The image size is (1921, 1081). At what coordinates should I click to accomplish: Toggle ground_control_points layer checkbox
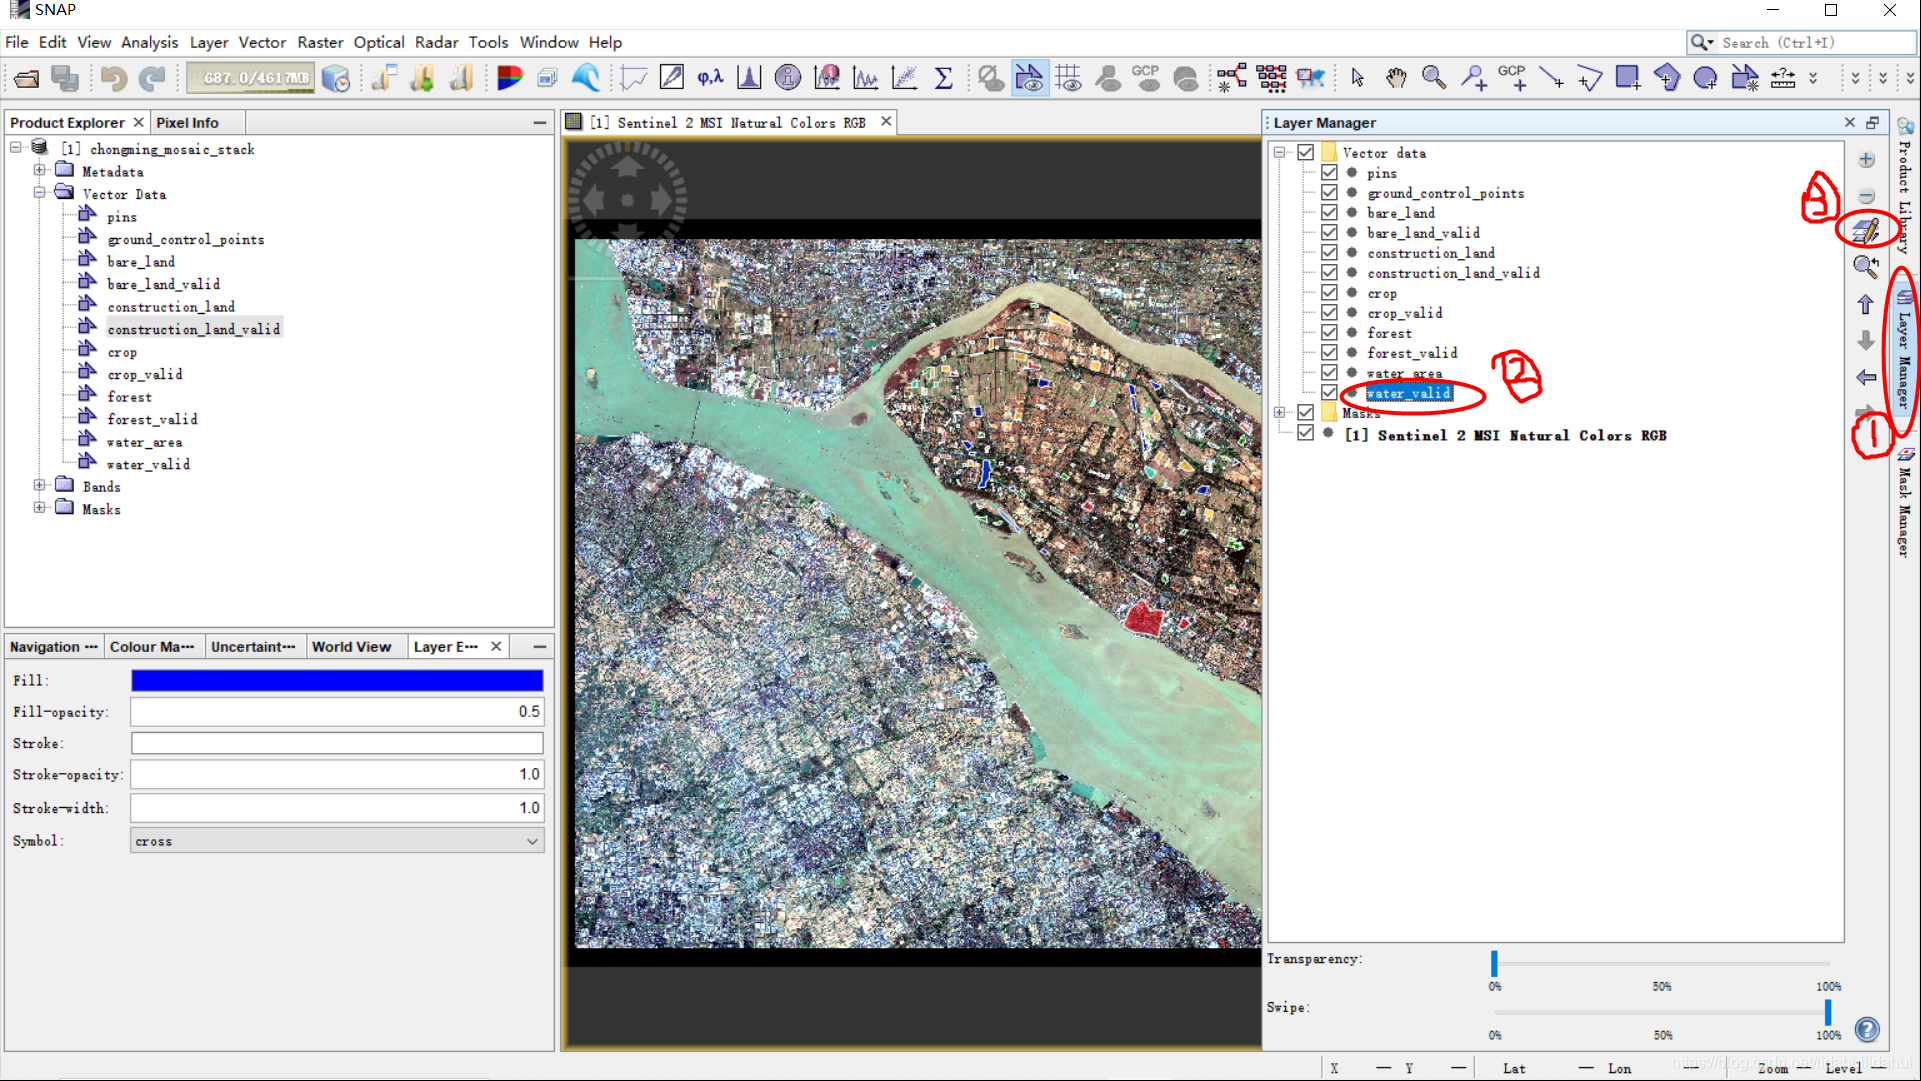point(1329,192)
